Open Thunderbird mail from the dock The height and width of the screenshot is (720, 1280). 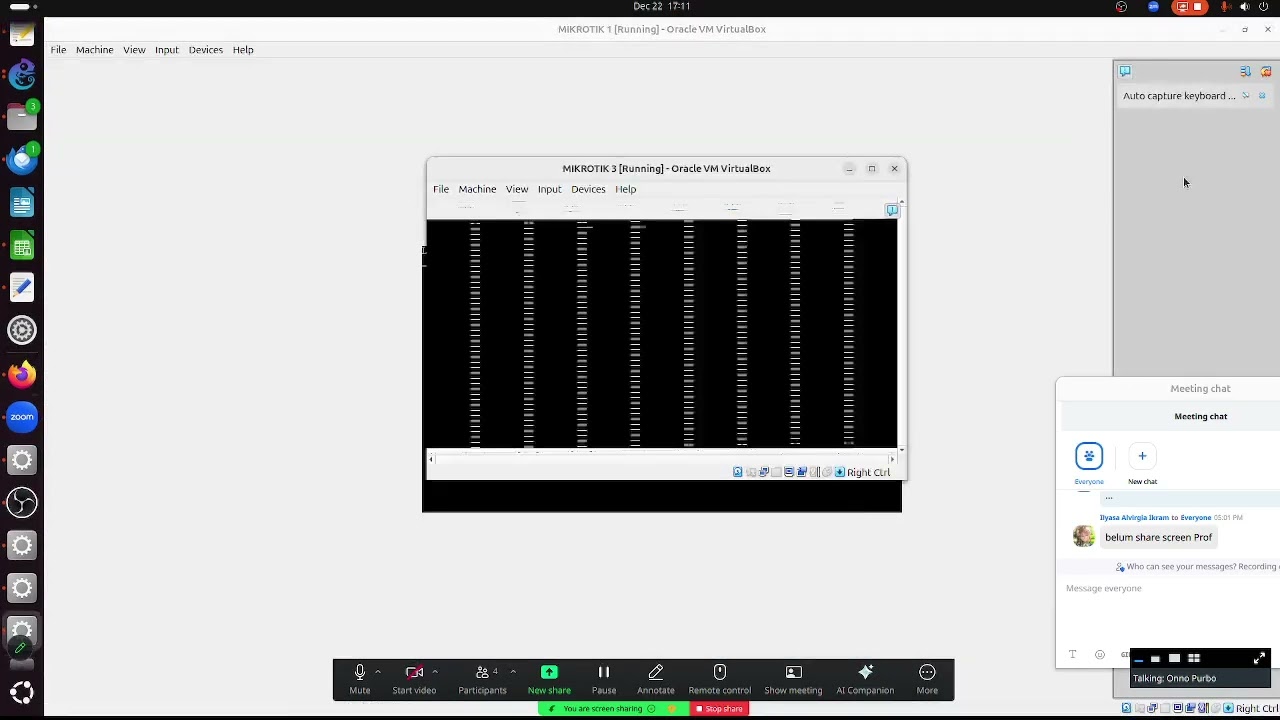[22, 161]
